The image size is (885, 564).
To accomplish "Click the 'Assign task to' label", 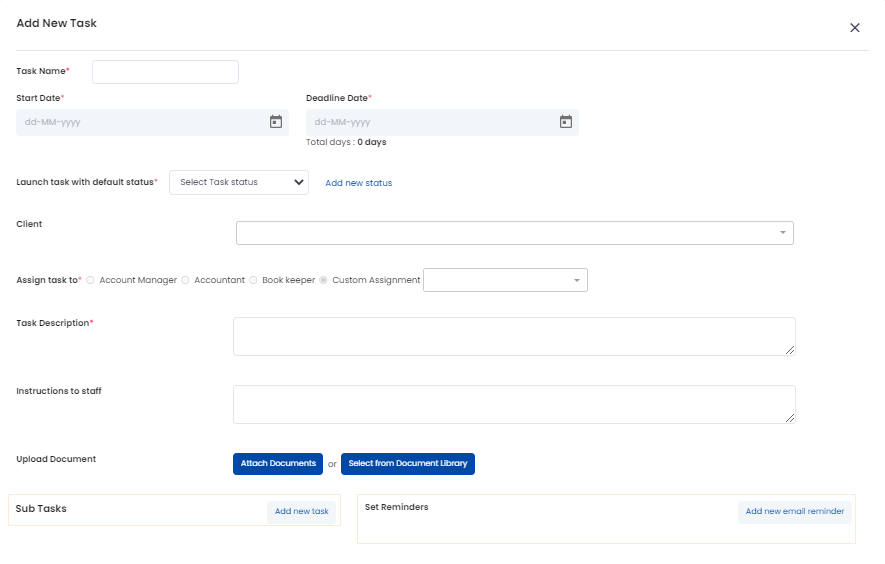I will point(47,280).
